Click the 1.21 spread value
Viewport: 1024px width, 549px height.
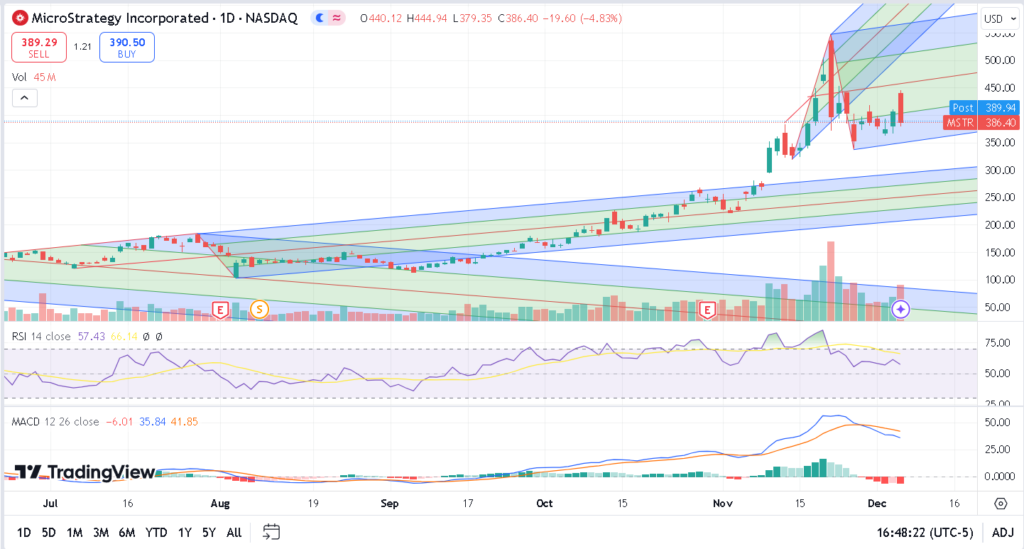[x=82, y=47]
